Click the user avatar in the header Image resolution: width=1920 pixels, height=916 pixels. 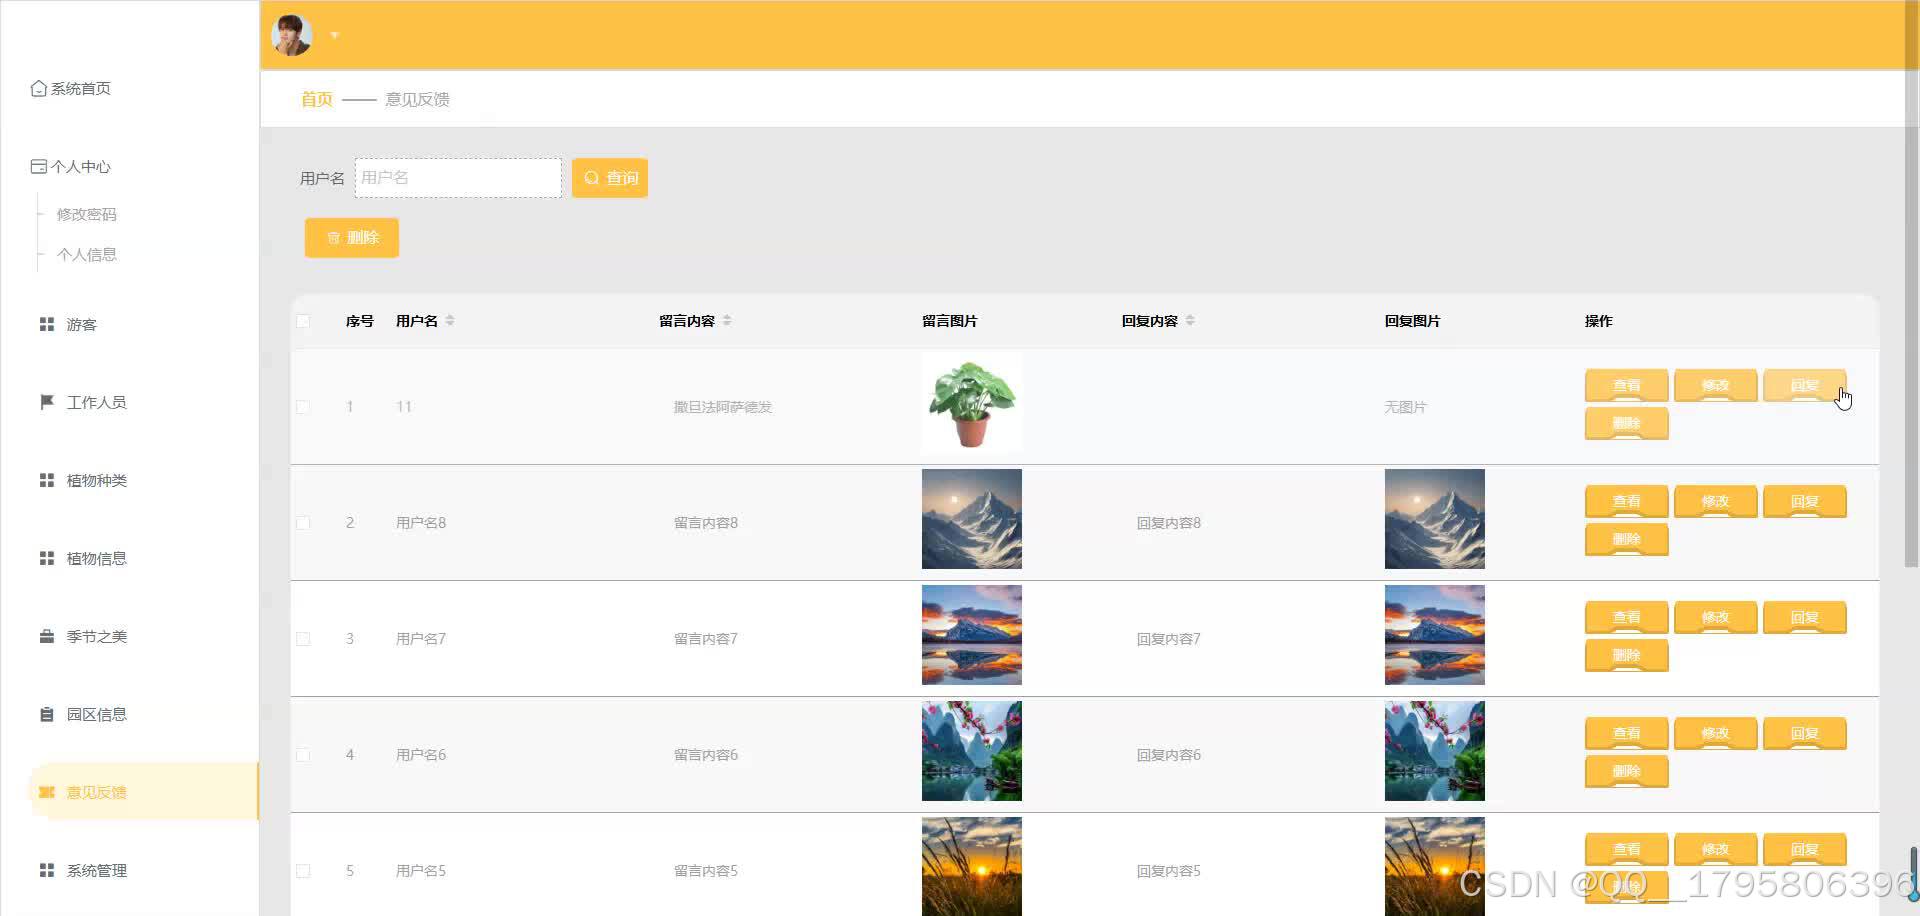click(292, 35)
